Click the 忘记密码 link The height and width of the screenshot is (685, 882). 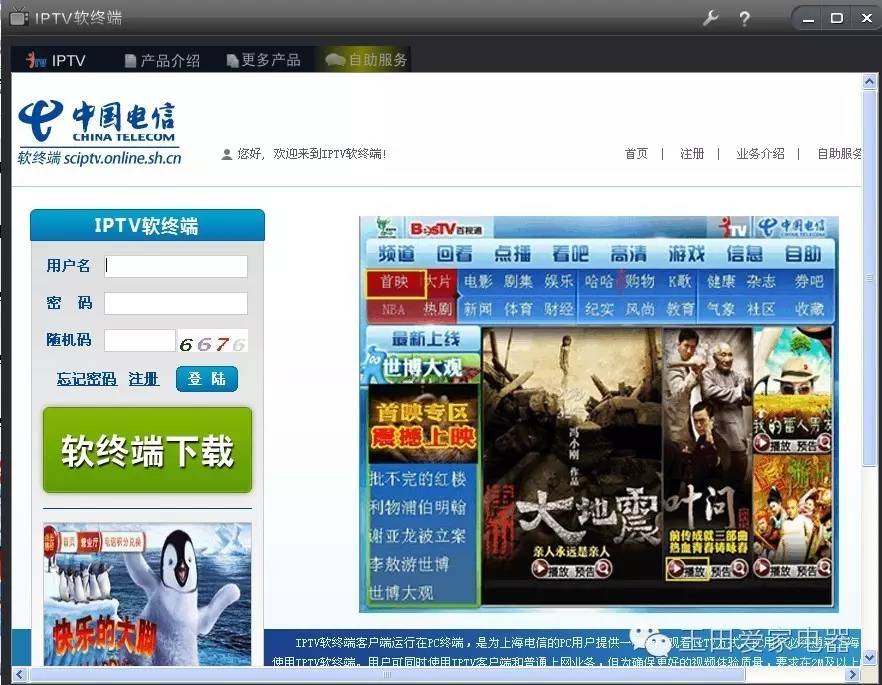pyautogui.click(x=87, y=378)
